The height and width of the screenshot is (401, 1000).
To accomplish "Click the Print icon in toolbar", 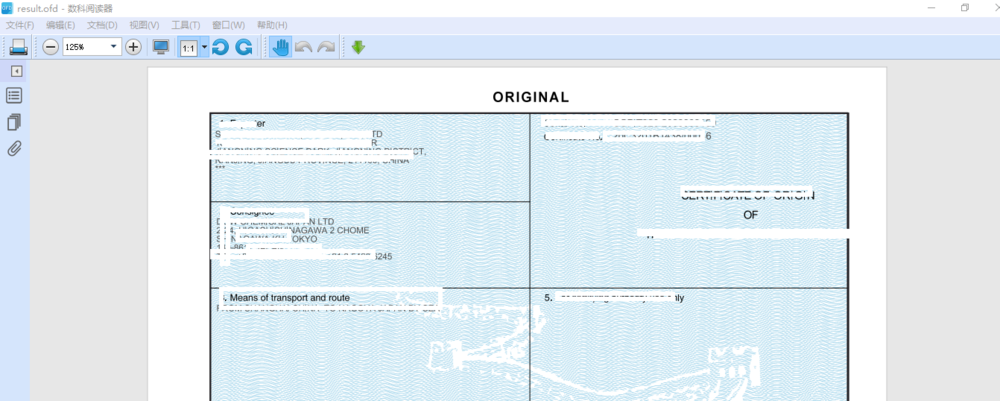I will pos(18,47).
